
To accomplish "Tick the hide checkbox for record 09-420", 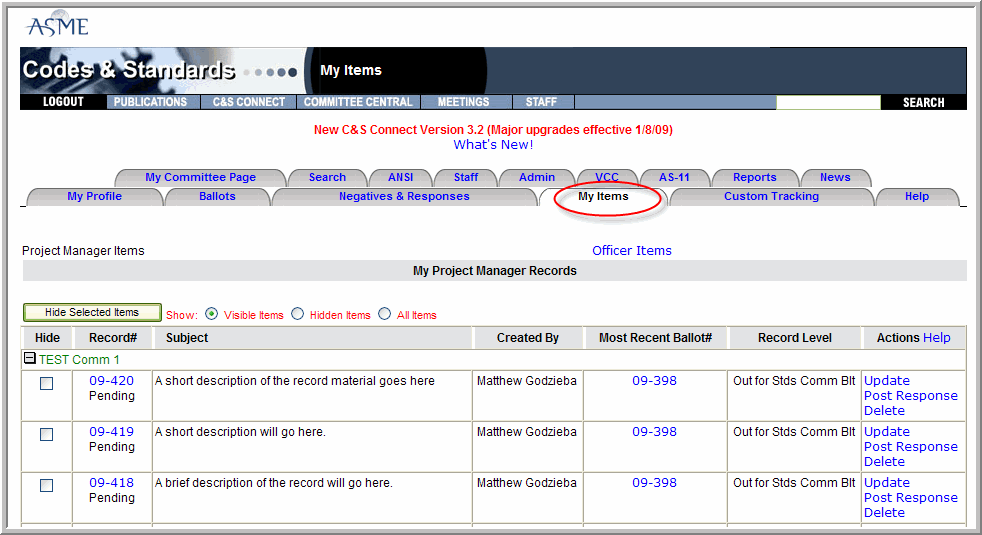I will (x=46, y=383).
